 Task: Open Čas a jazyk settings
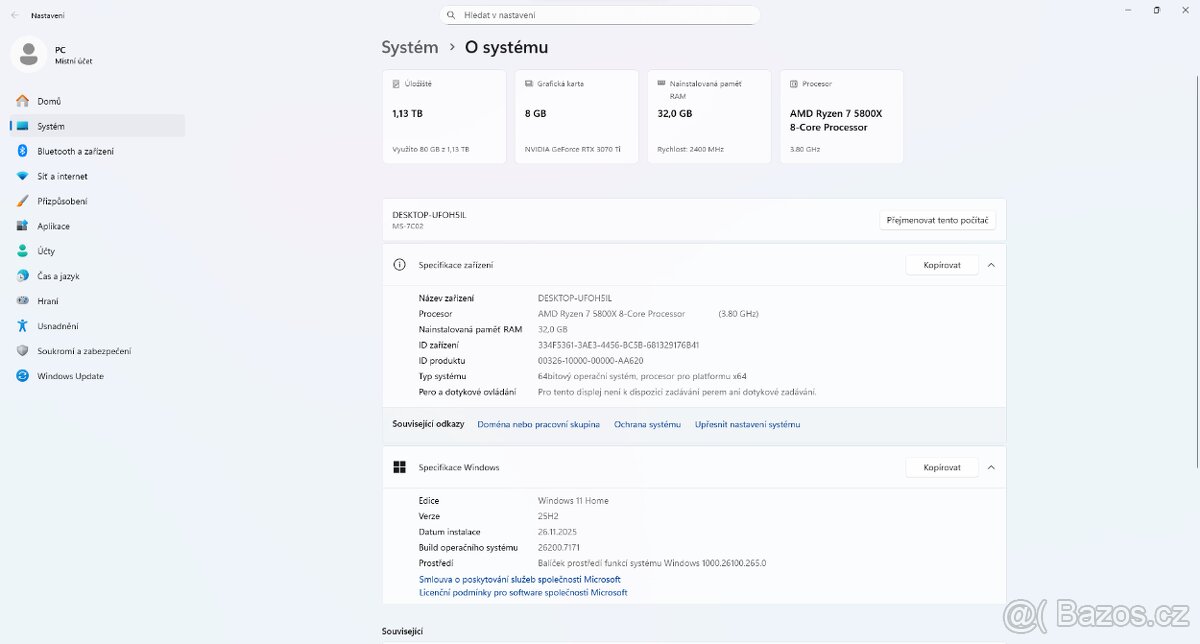[x=58, y=276]
